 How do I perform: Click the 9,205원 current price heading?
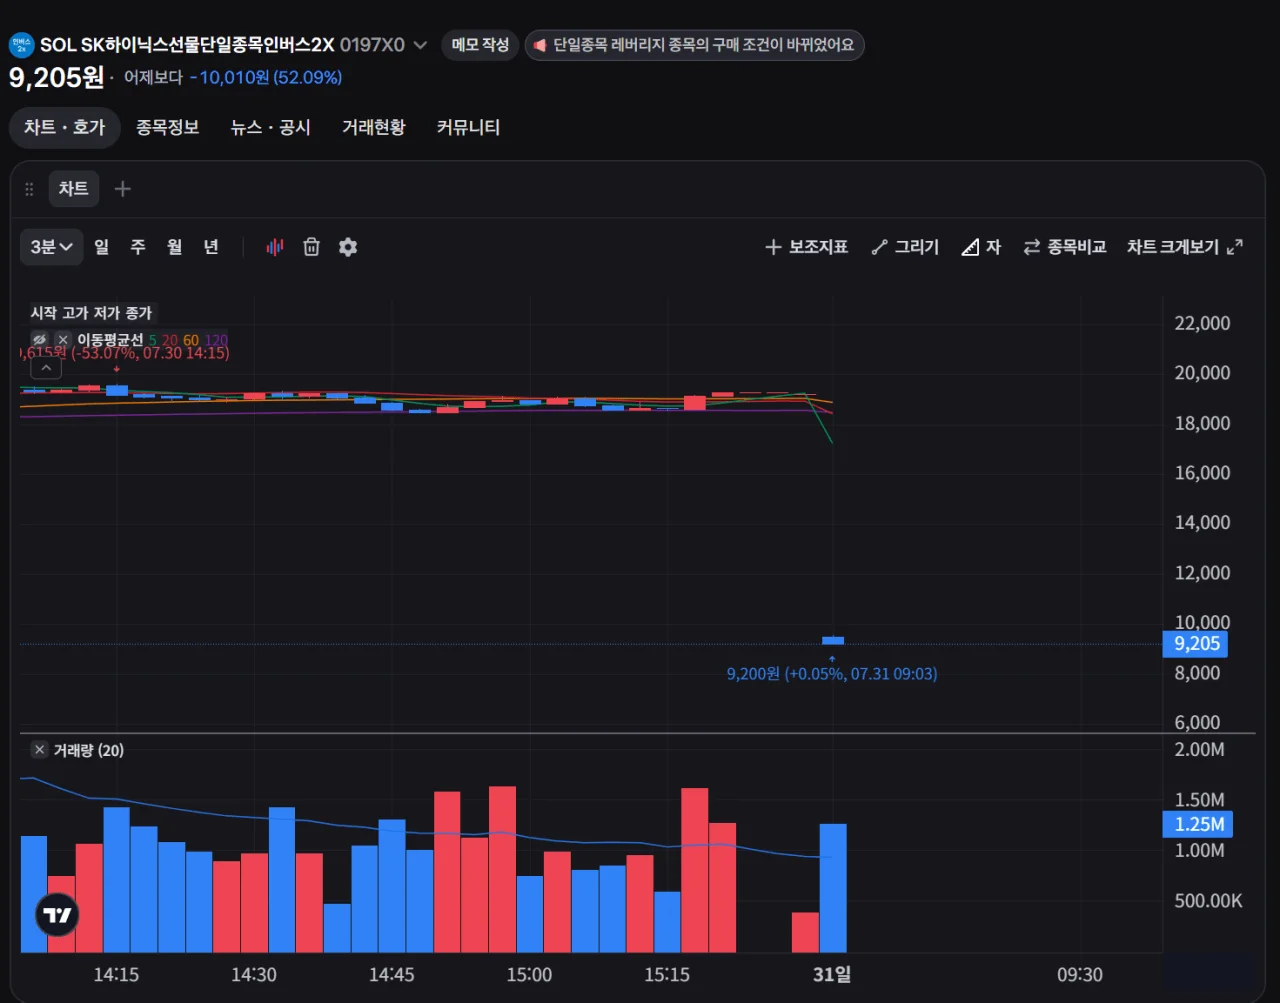click(57, 77)
